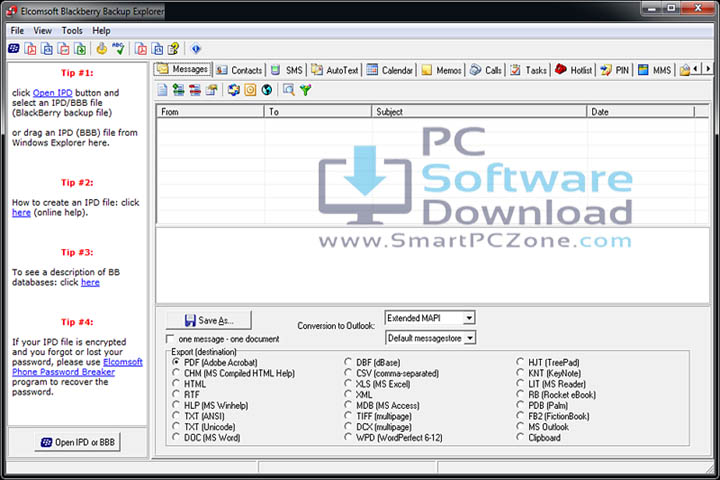Open the Tools menu
This screenshot has height=480, width=720.
pos(72,31)
